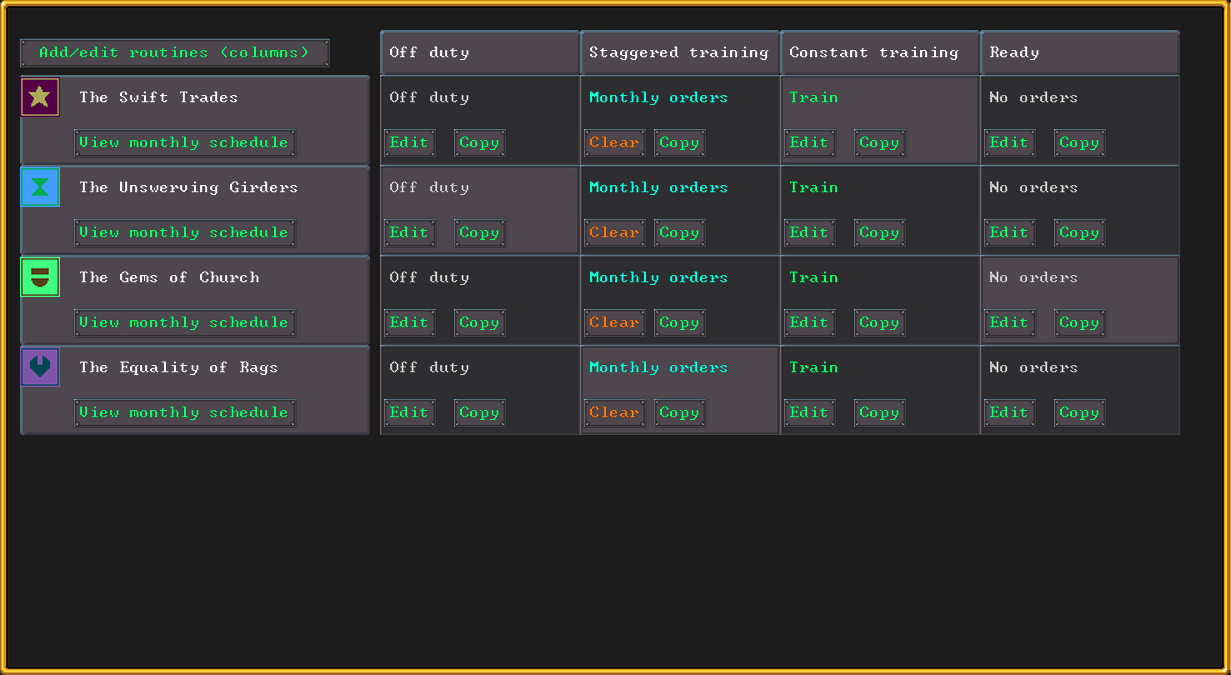Edit Ready orders for The Gems of Church
Screen dimensions: 1231x675
click(x=1010, y=323)
